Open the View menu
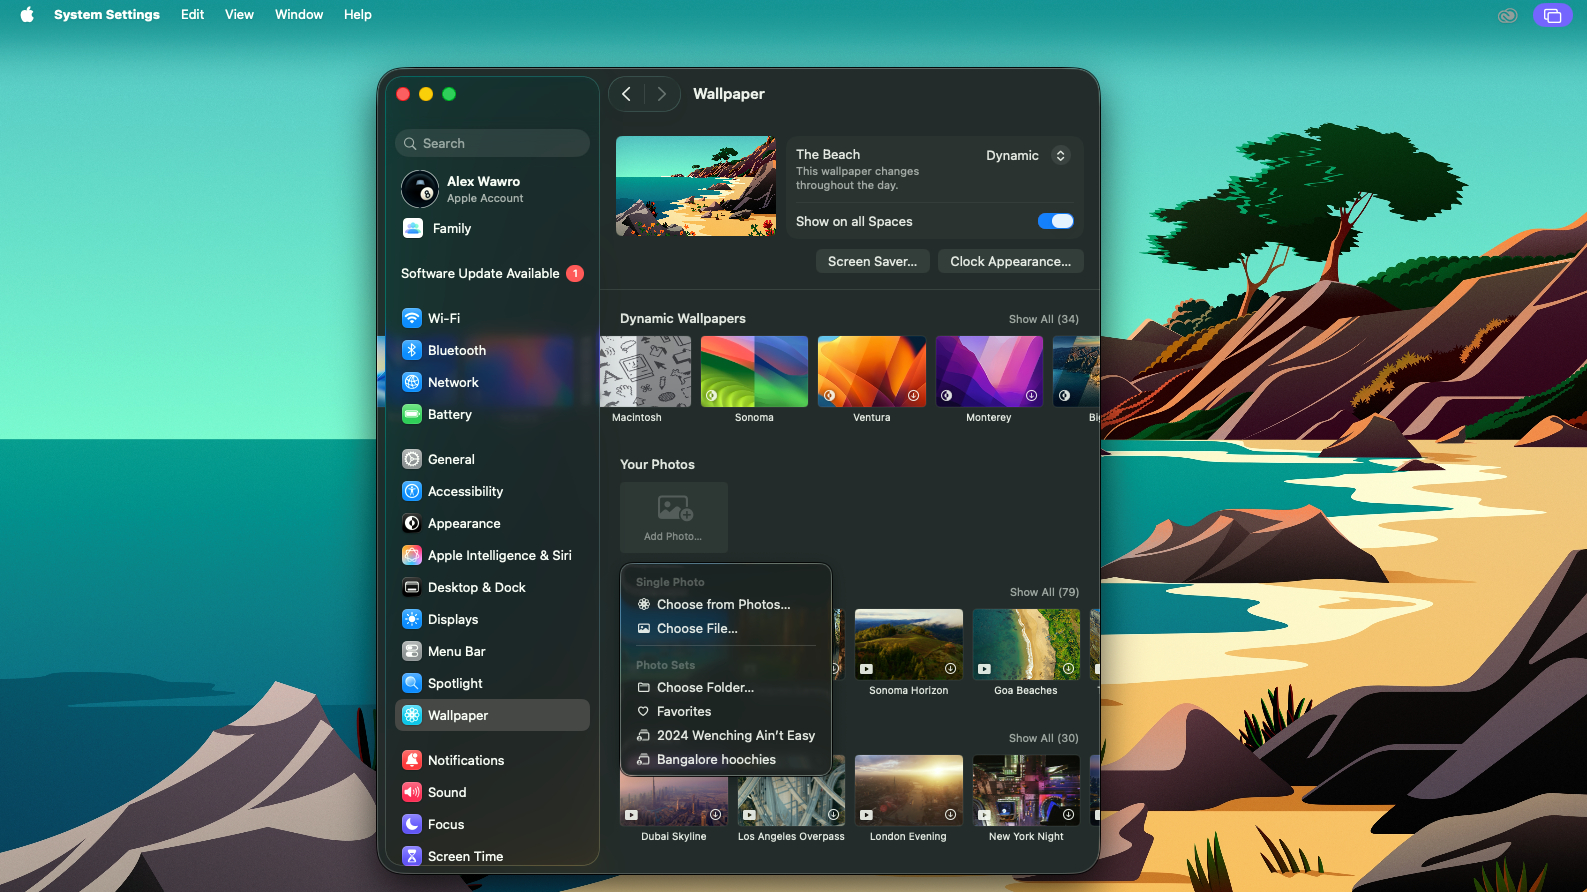Image resolution: width=1587 pixels, height=892 pixels. [x=239, y=14]
